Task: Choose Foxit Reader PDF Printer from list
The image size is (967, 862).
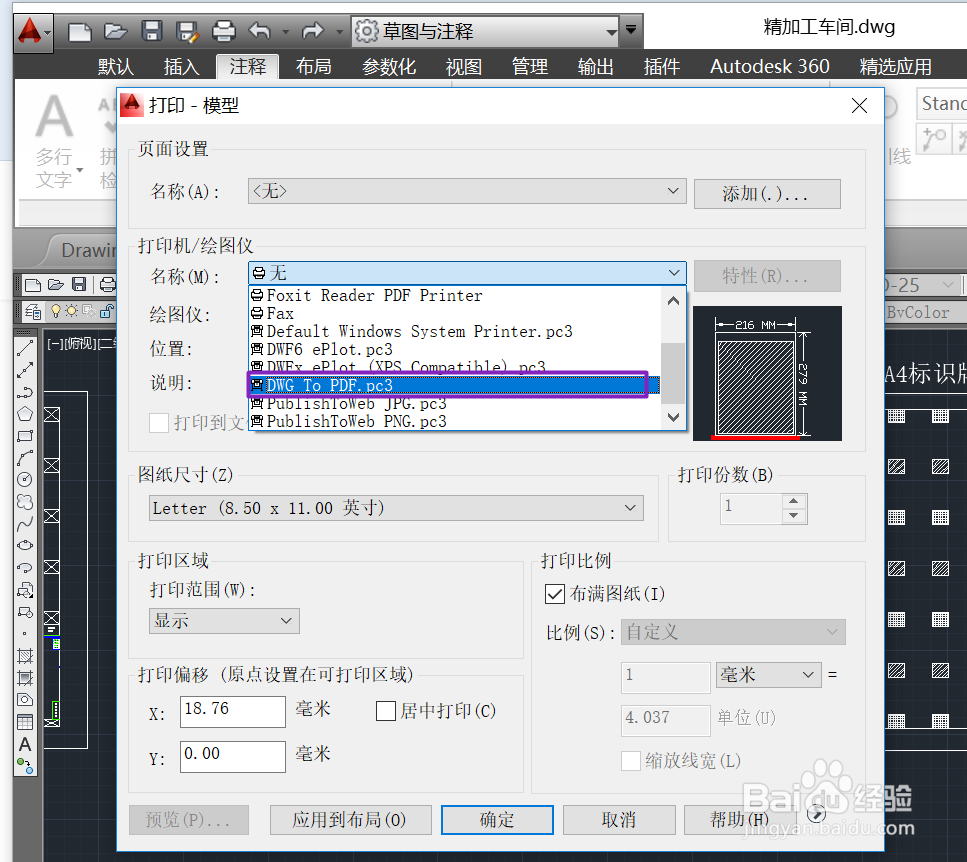Action: [x=455, y=295]
